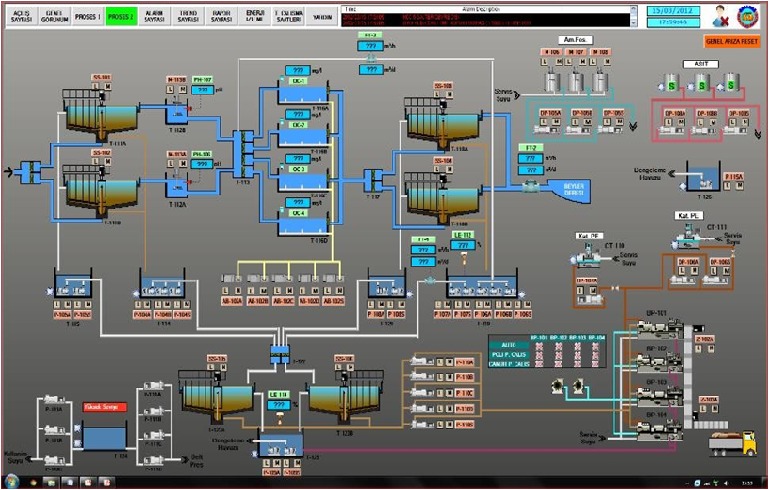Click the LIE-112 percent value field

[x=463, y=244]
